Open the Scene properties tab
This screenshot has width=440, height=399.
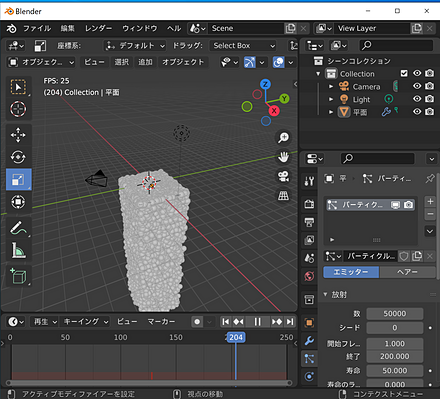coord(309,258)
